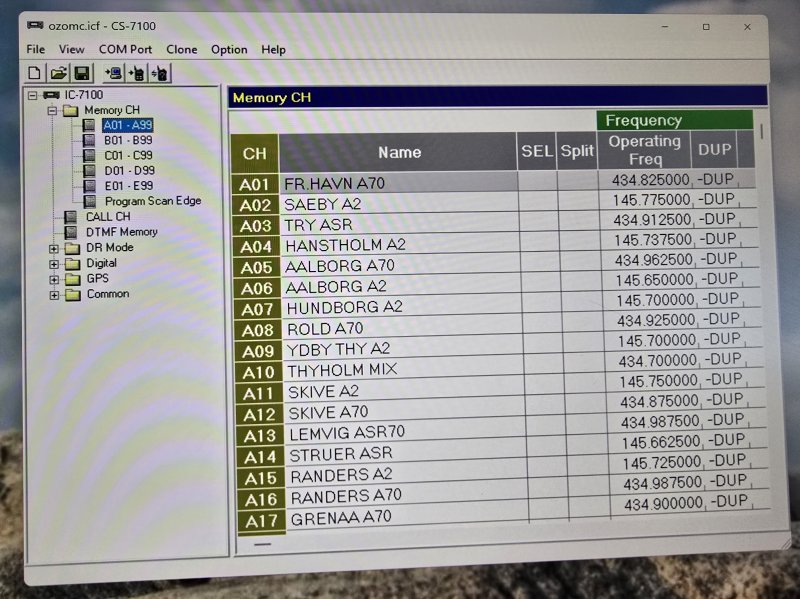Click the A05 channel row header
This screenshot has width=800, height=599.
tap(256, 267)
